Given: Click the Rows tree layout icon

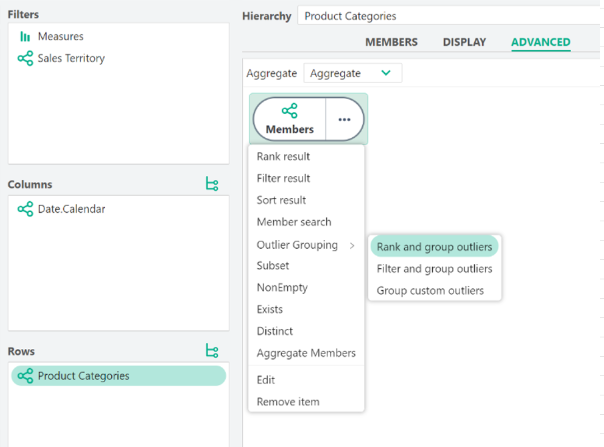Looking at the screenshot, I should pos(212,351).
